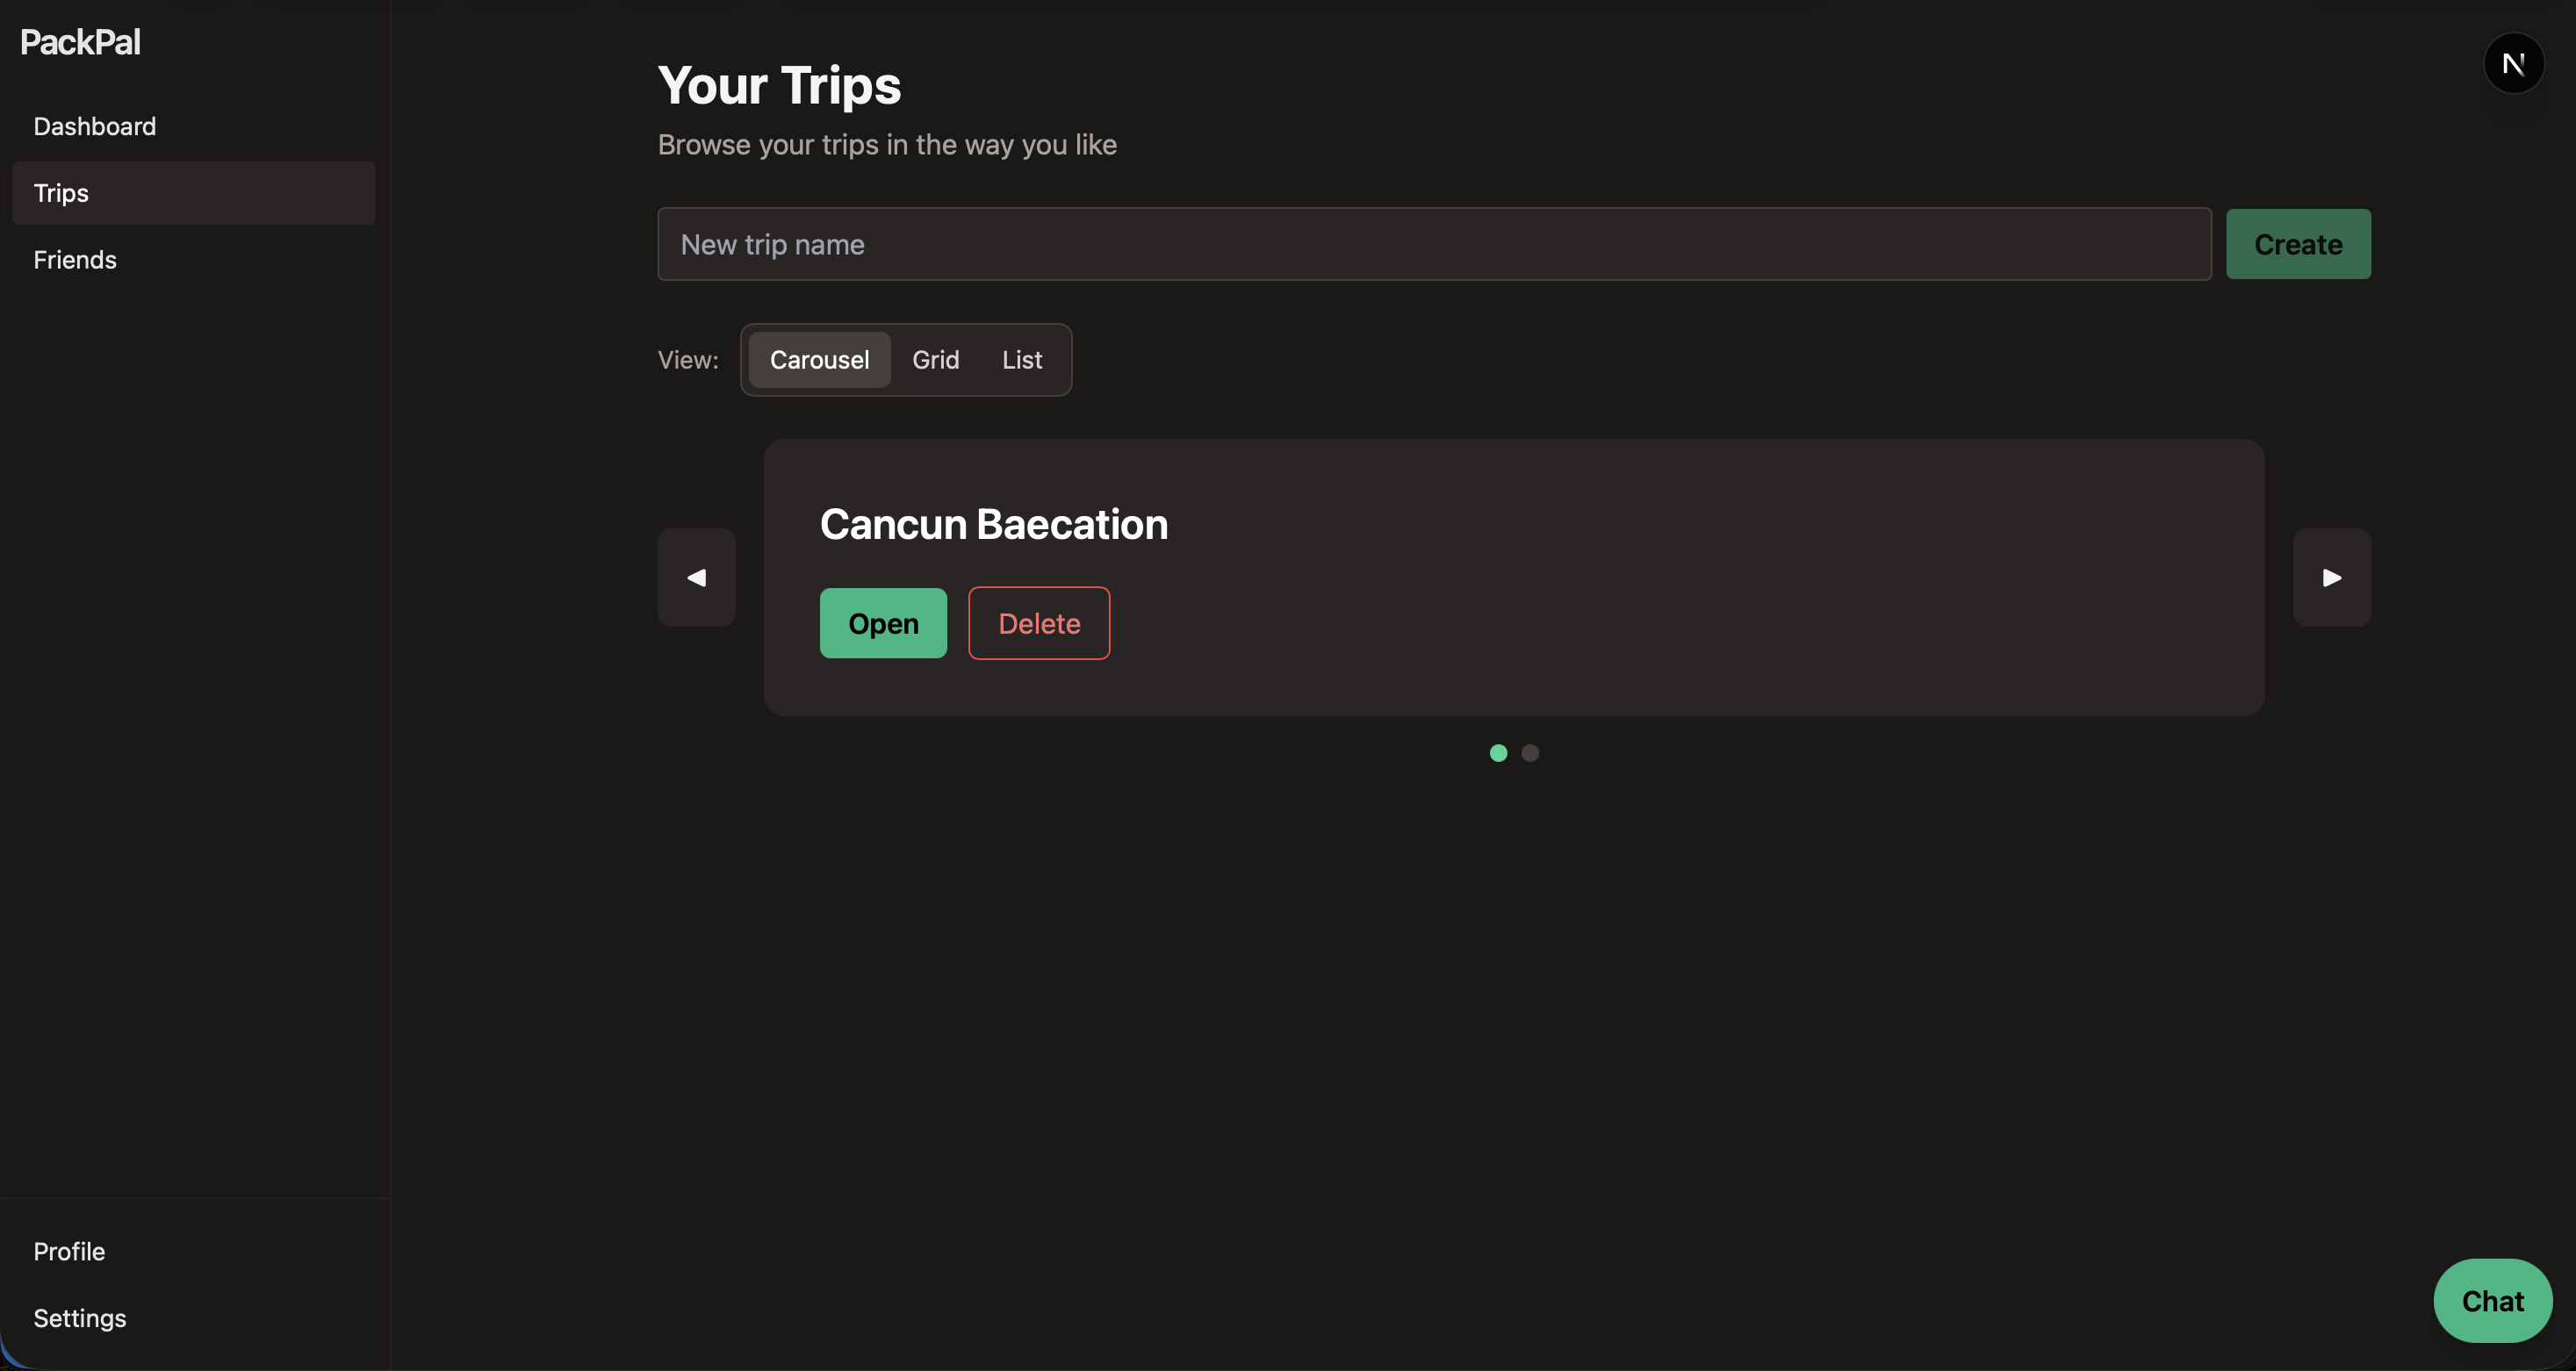Switch to List view
The image size is (2576, 1371).
[x=1021, y=360]
